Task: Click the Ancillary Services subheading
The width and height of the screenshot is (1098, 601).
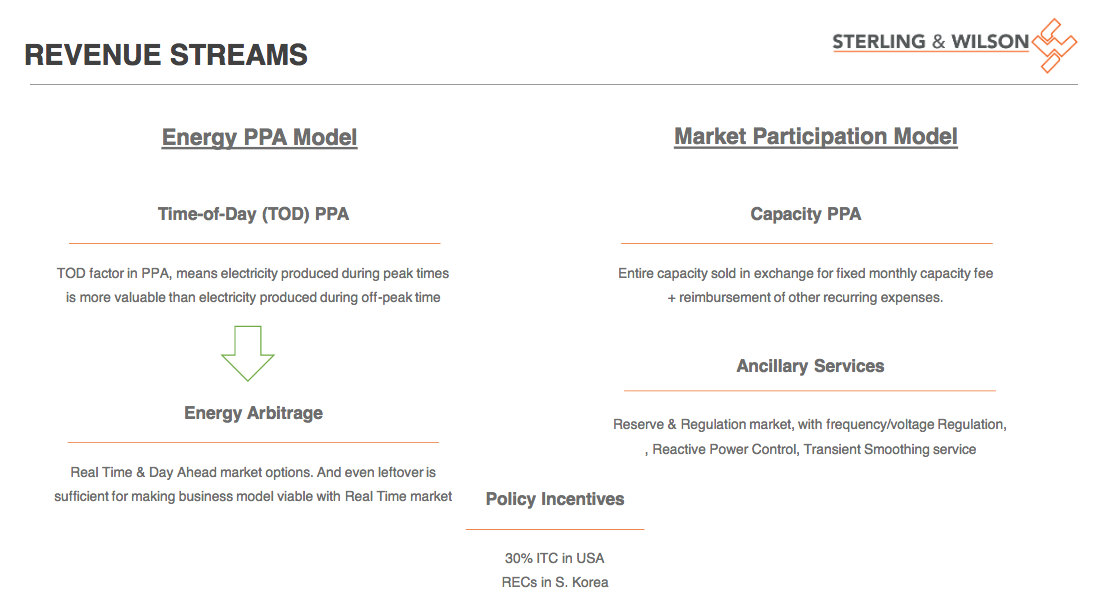Action: (x=810, y=366)
